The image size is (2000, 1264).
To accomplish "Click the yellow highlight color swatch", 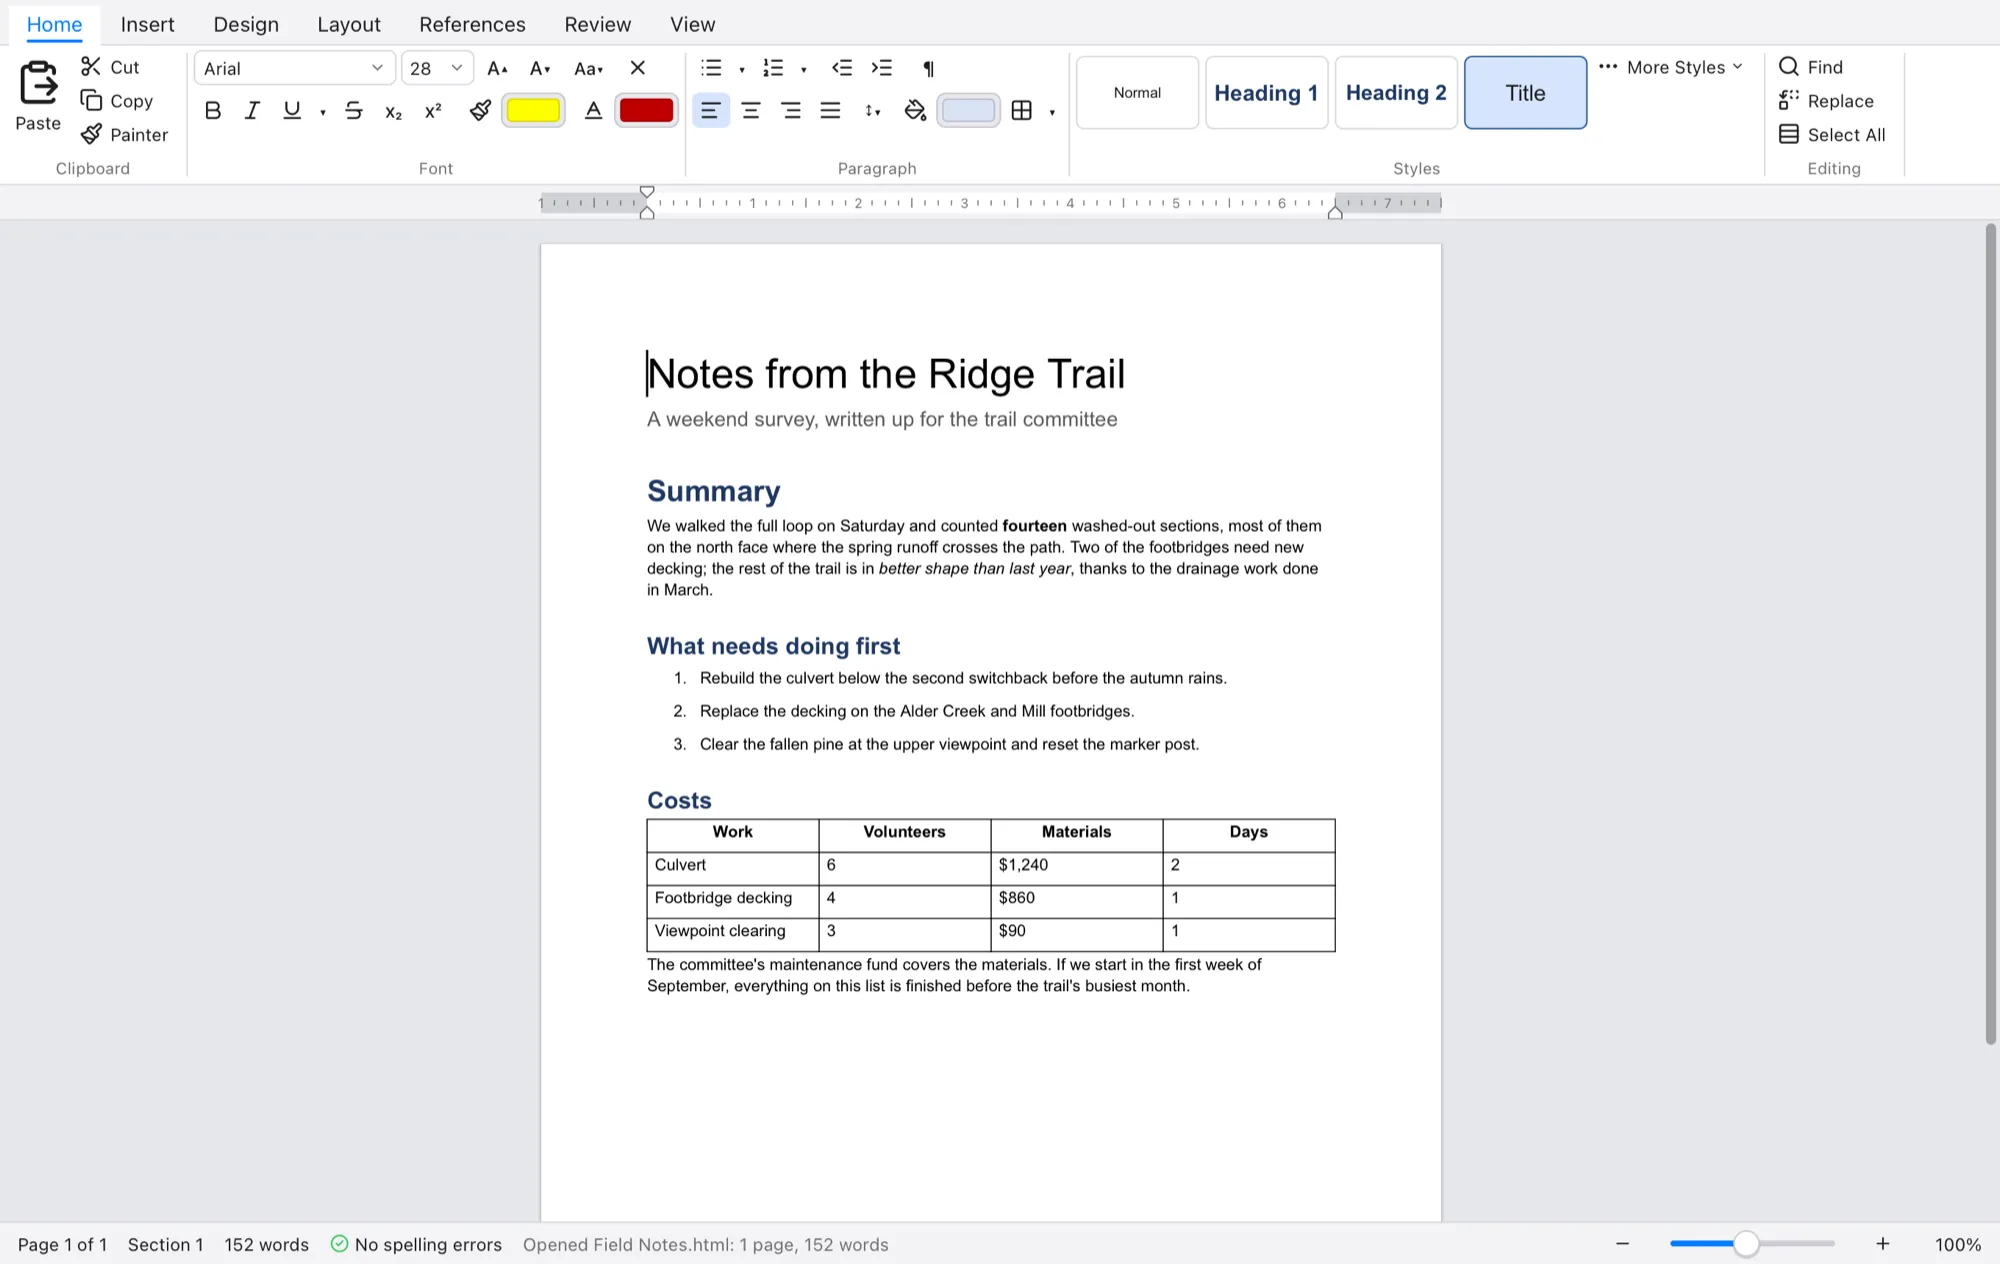I will (533, 111).
